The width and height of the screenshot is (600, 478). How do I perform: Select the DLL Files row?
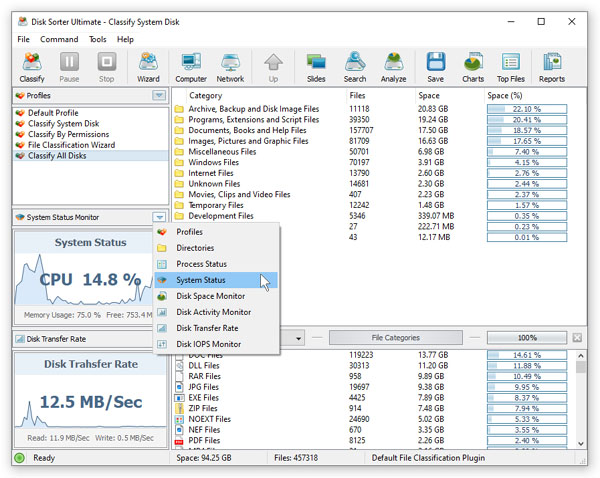coord(370,366)
